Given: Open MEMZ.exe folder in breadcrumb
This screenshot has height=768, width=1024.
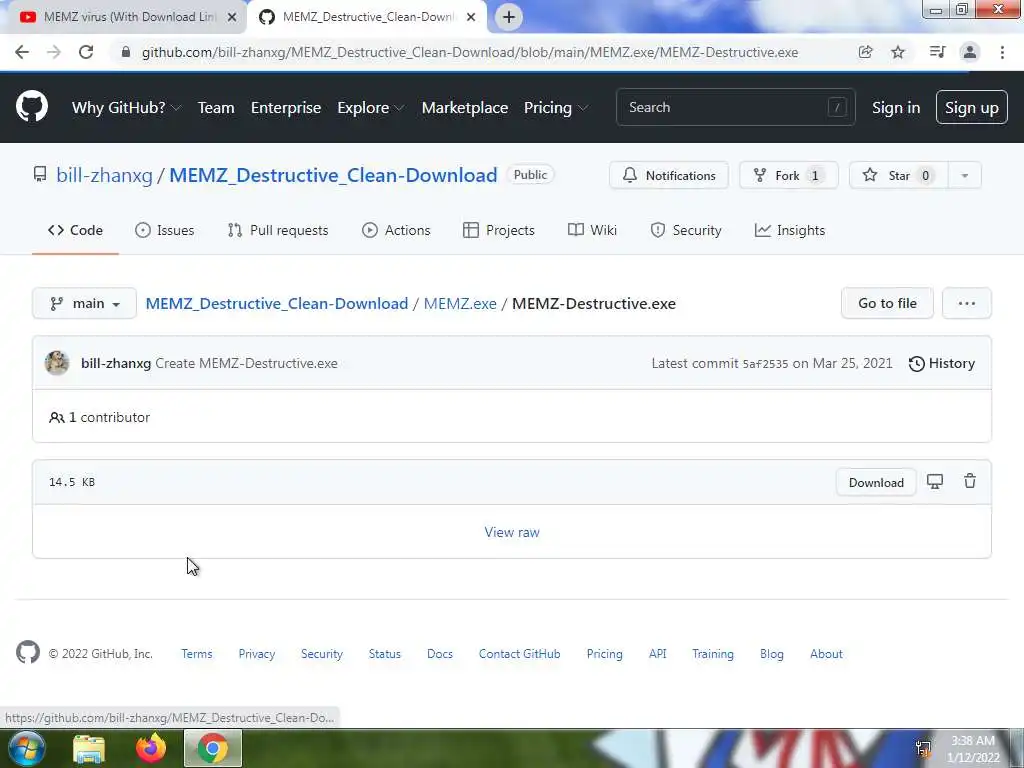Looking at the screenshot, I should pos(460,304).
